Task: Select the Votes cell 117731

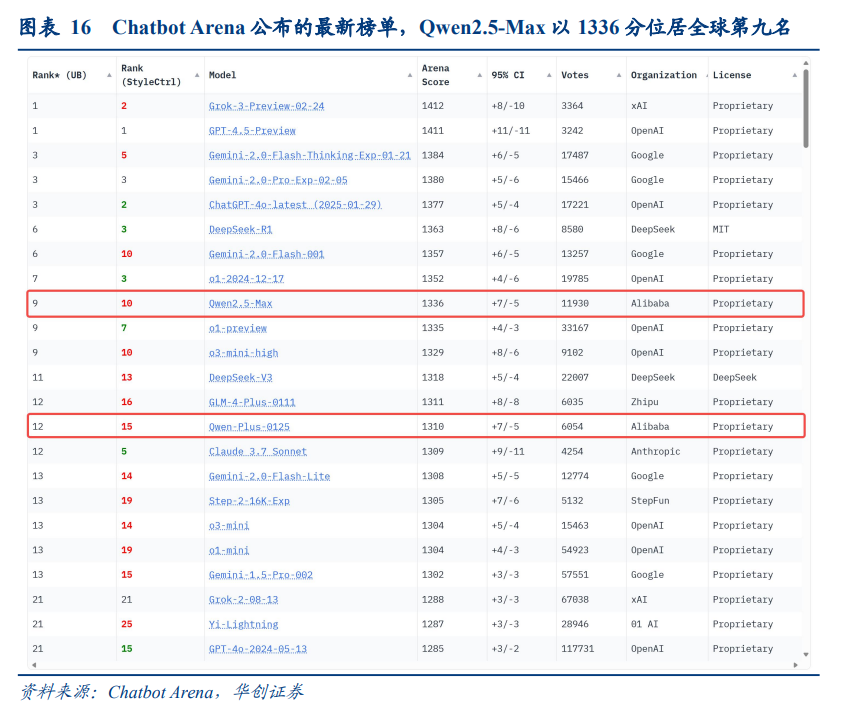Action: tap(577, 649)
